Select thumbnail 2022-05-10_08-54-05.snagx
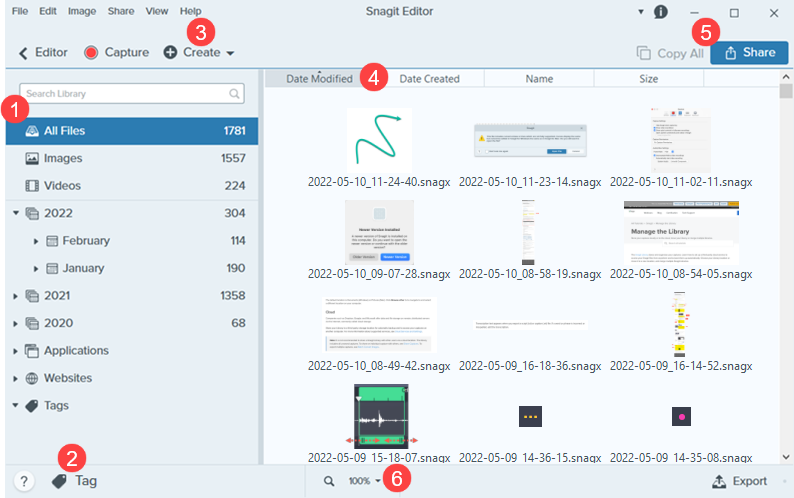 [681, 232]
